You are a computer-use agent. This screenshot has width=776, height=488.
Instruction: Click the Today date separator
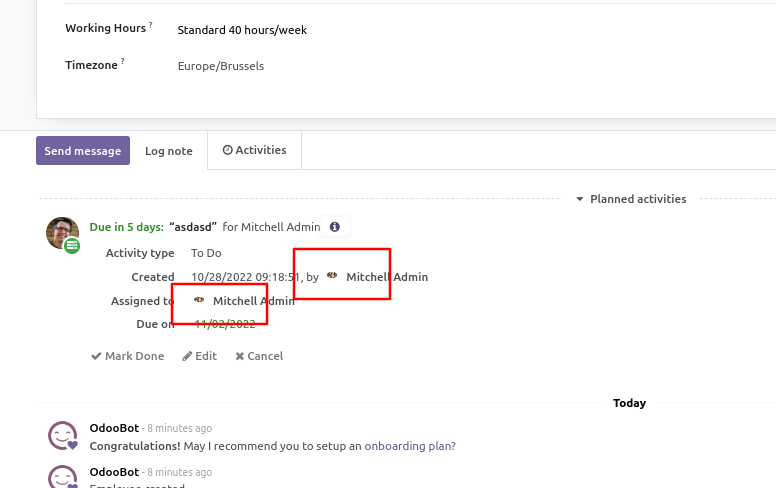coord(629,403)
